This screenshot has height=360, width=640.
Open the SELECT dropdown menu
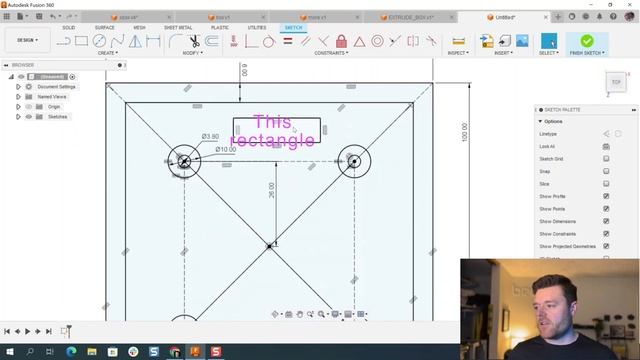(549, 53)
